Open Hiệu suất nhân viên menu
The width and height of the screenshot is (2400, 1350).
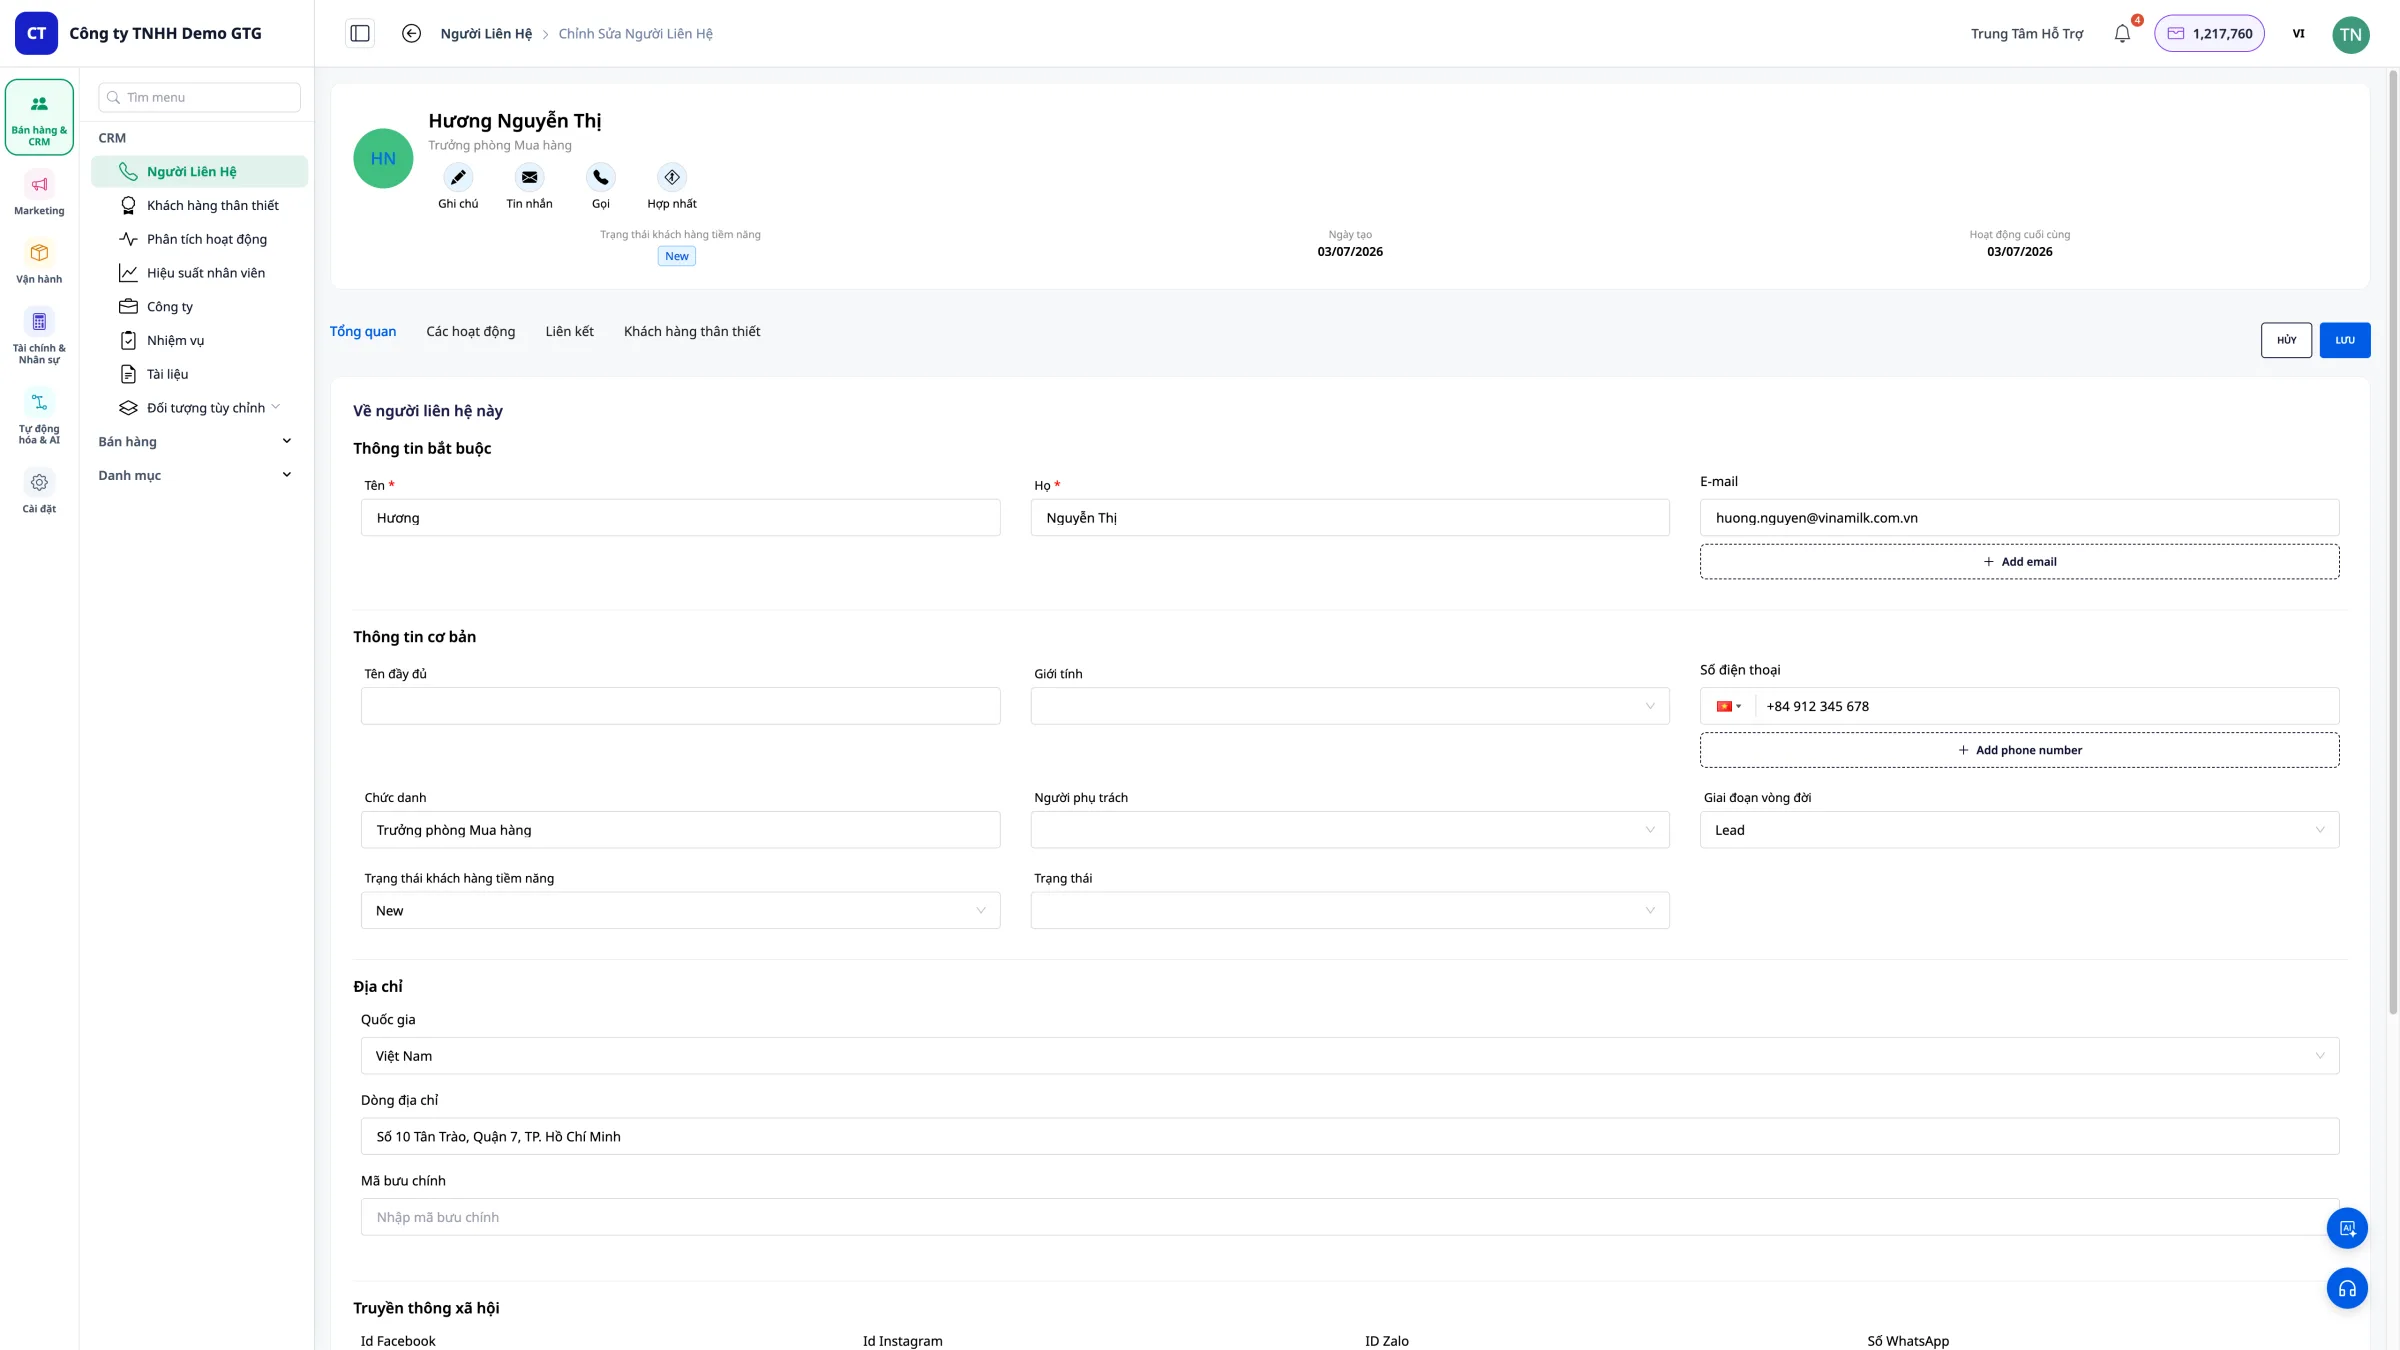point(199,273)
